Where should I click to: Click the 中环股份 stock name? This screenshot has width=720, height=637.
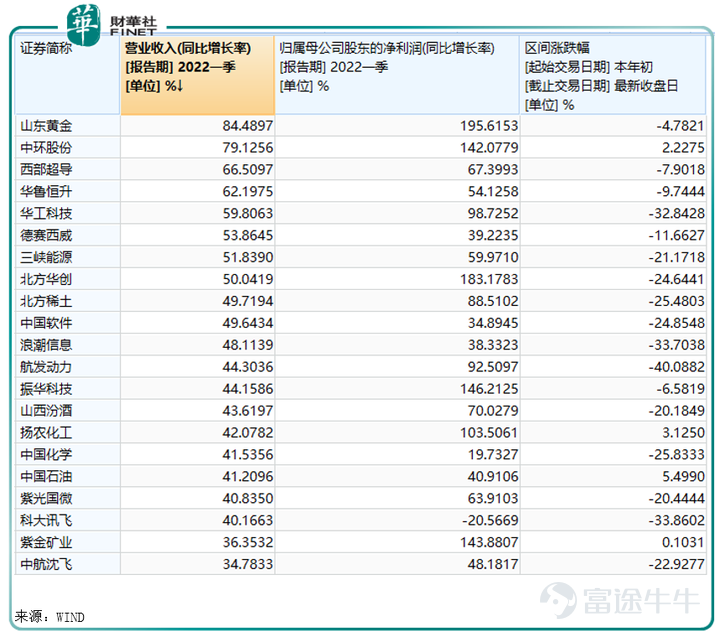(46, 148)
